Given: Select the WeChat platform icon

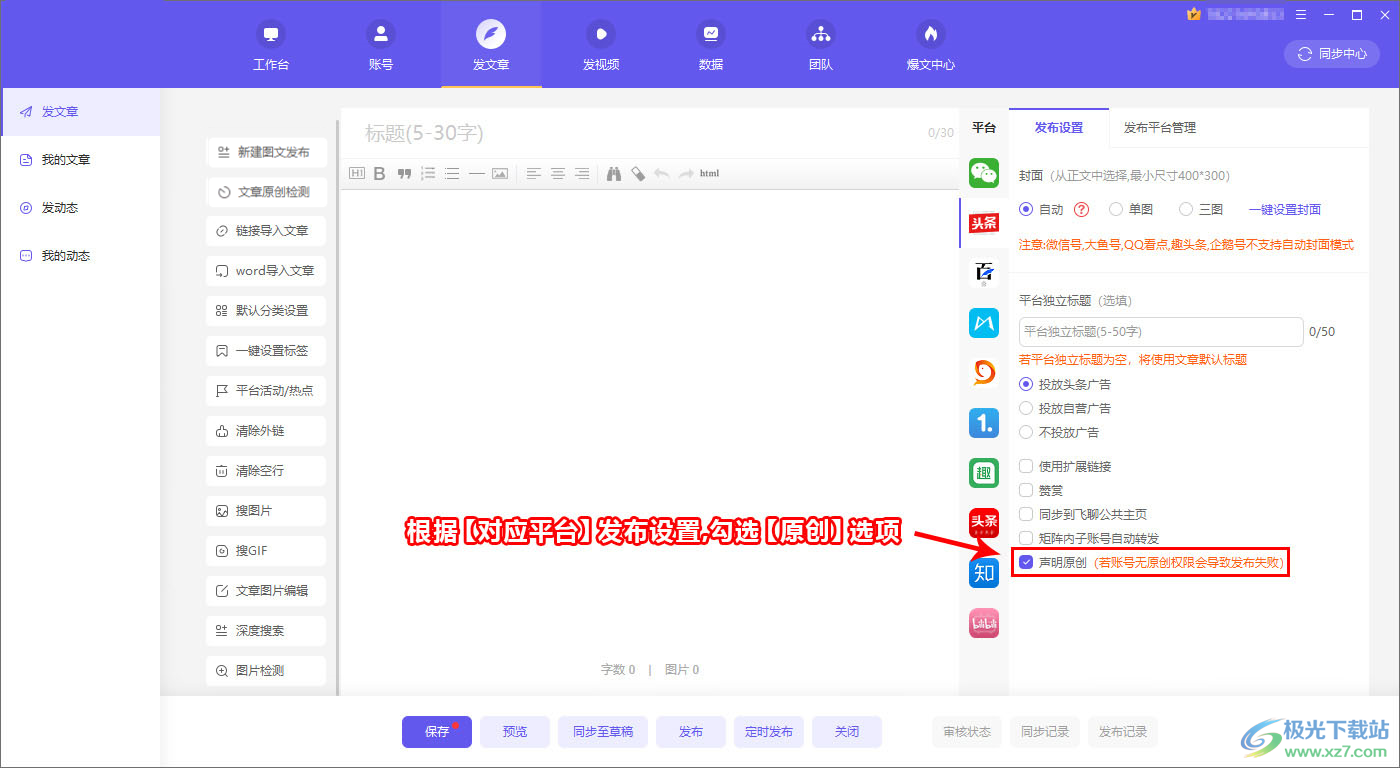Looking at the screenshot, I should (x=984, y=173).
